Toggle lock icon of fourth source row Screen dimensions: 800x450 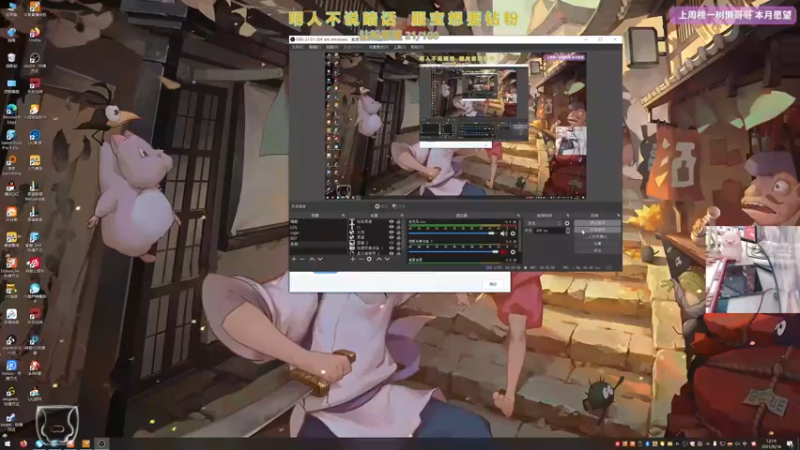point(398,237)
